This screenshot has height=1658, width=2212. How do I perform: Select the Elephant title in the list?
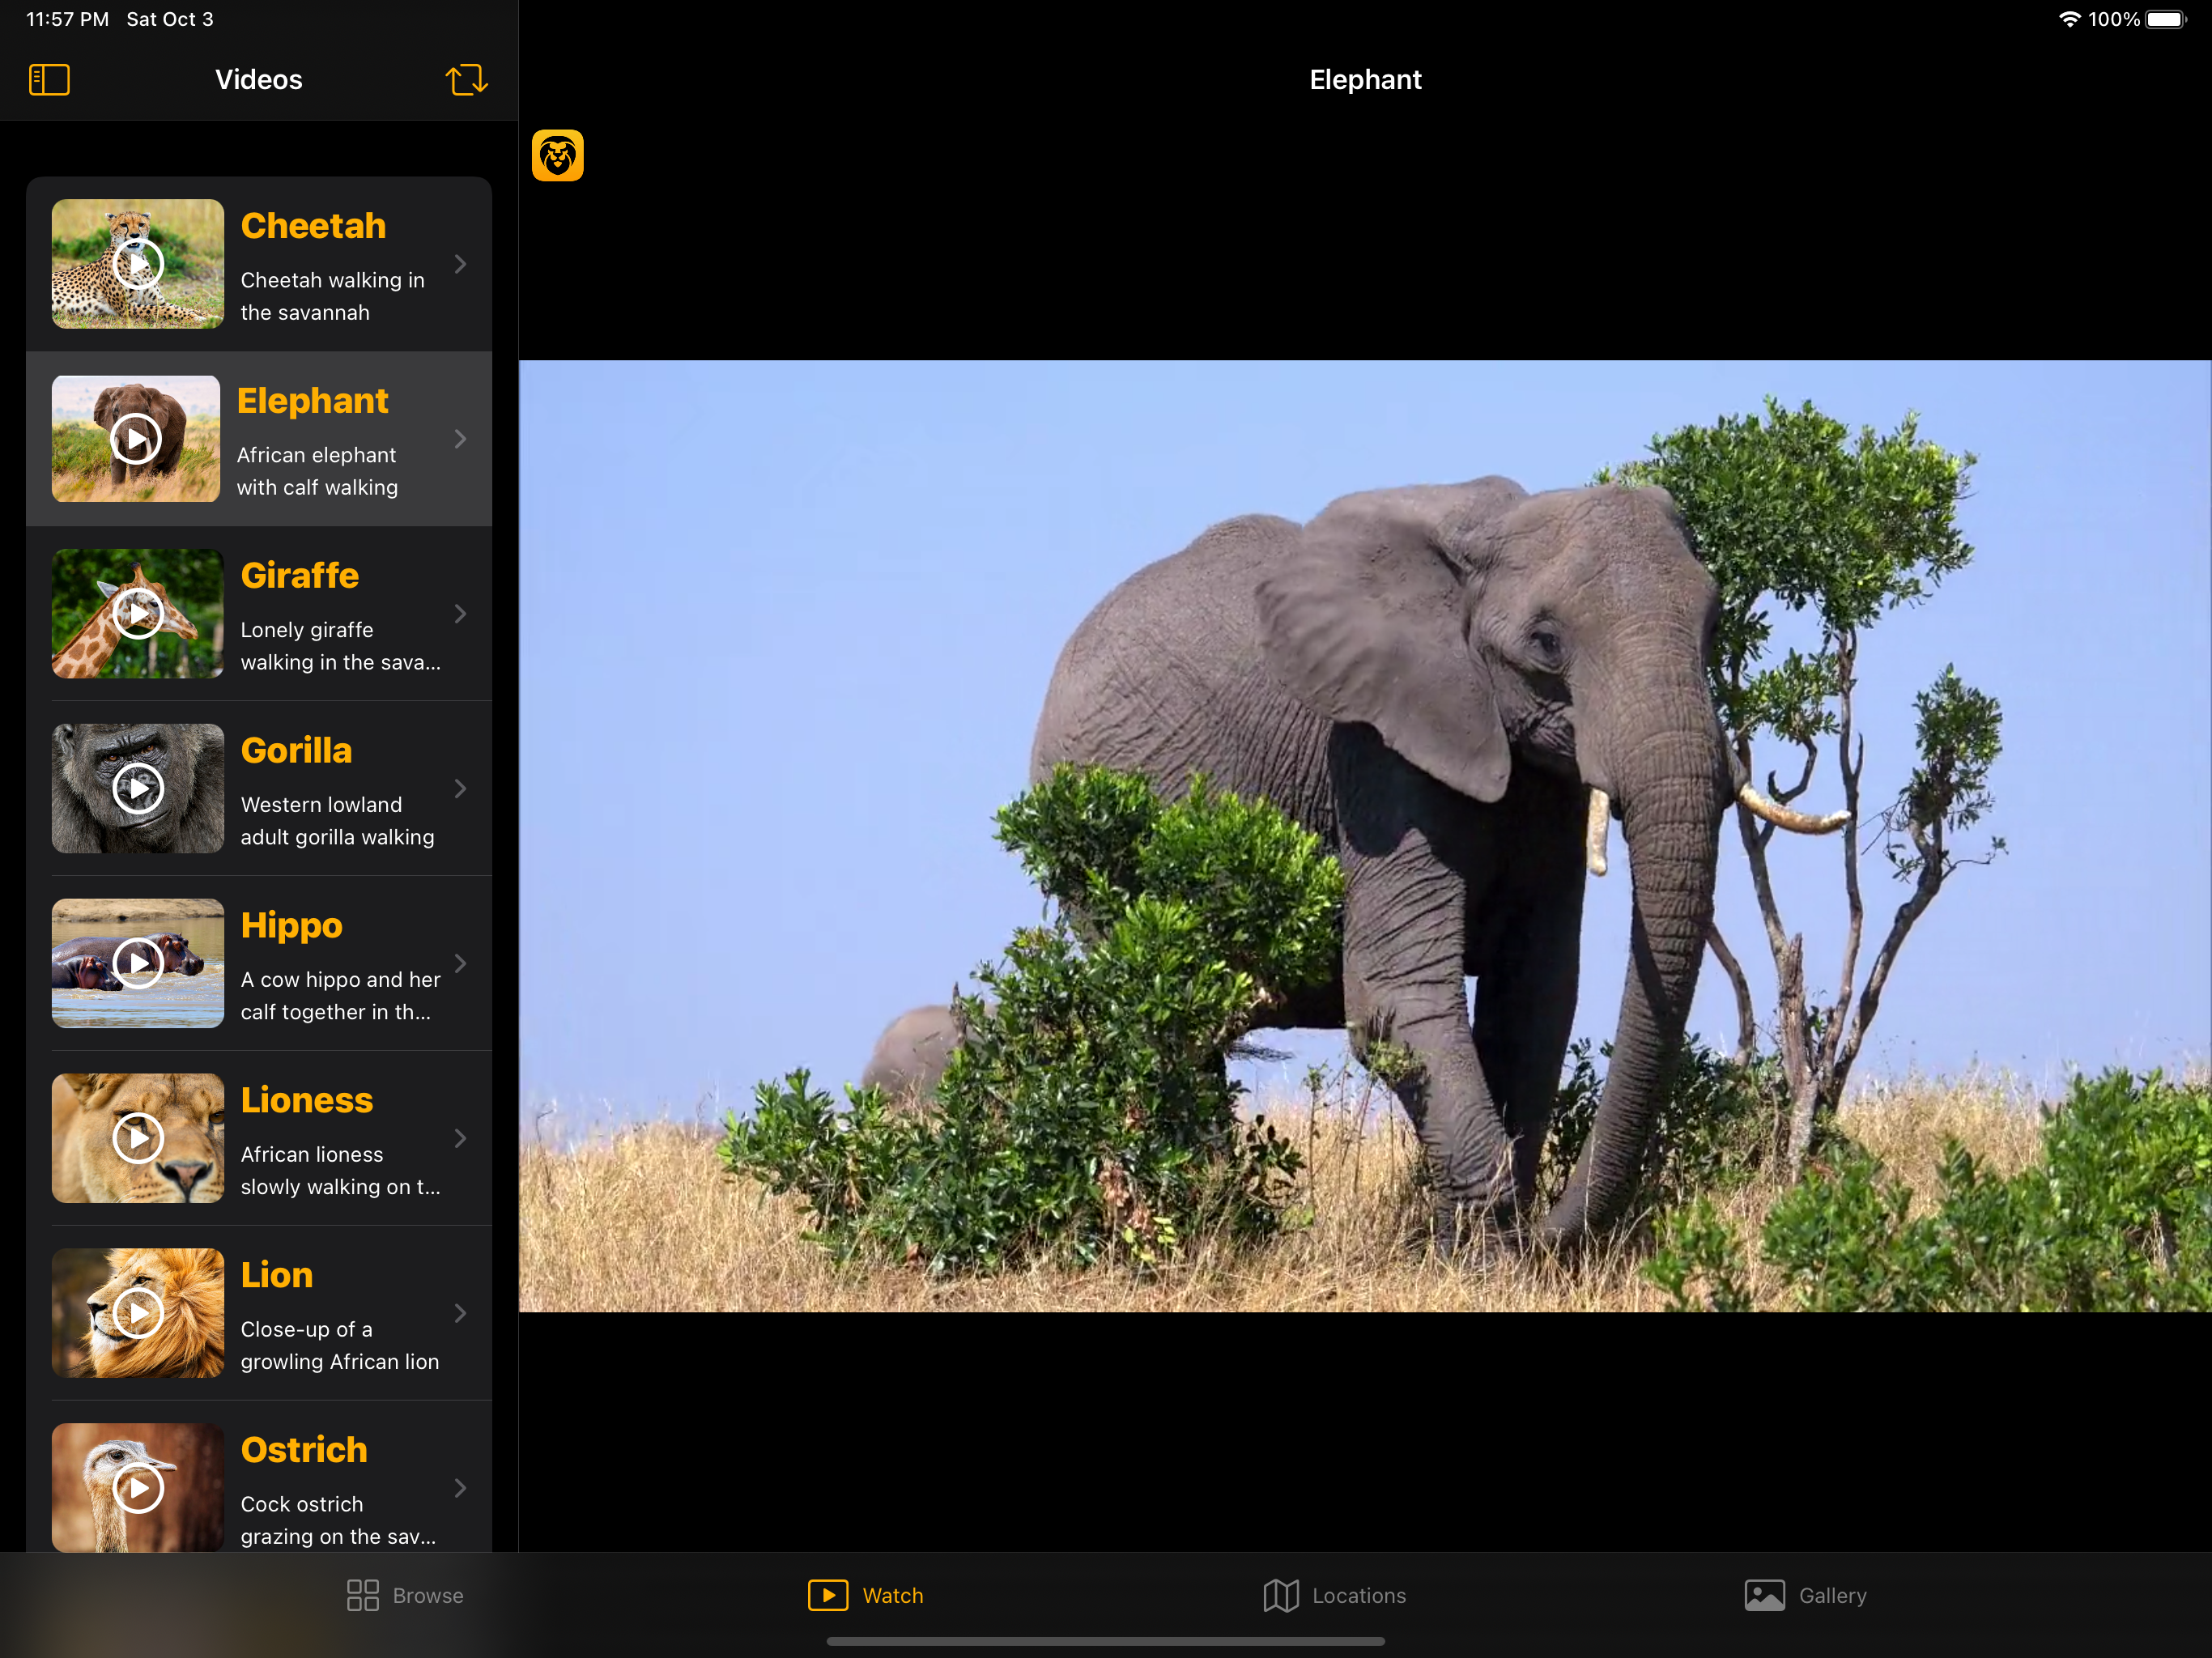point(312,401)
